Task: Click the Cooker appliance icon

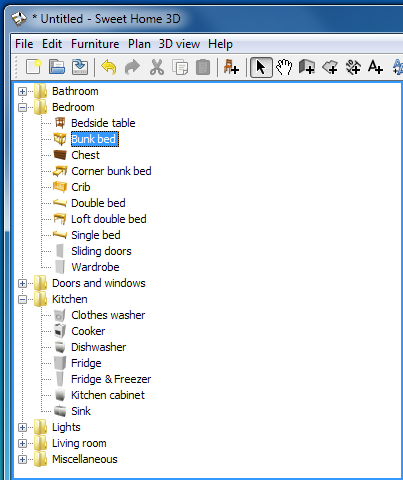Action: pos(60,331)
